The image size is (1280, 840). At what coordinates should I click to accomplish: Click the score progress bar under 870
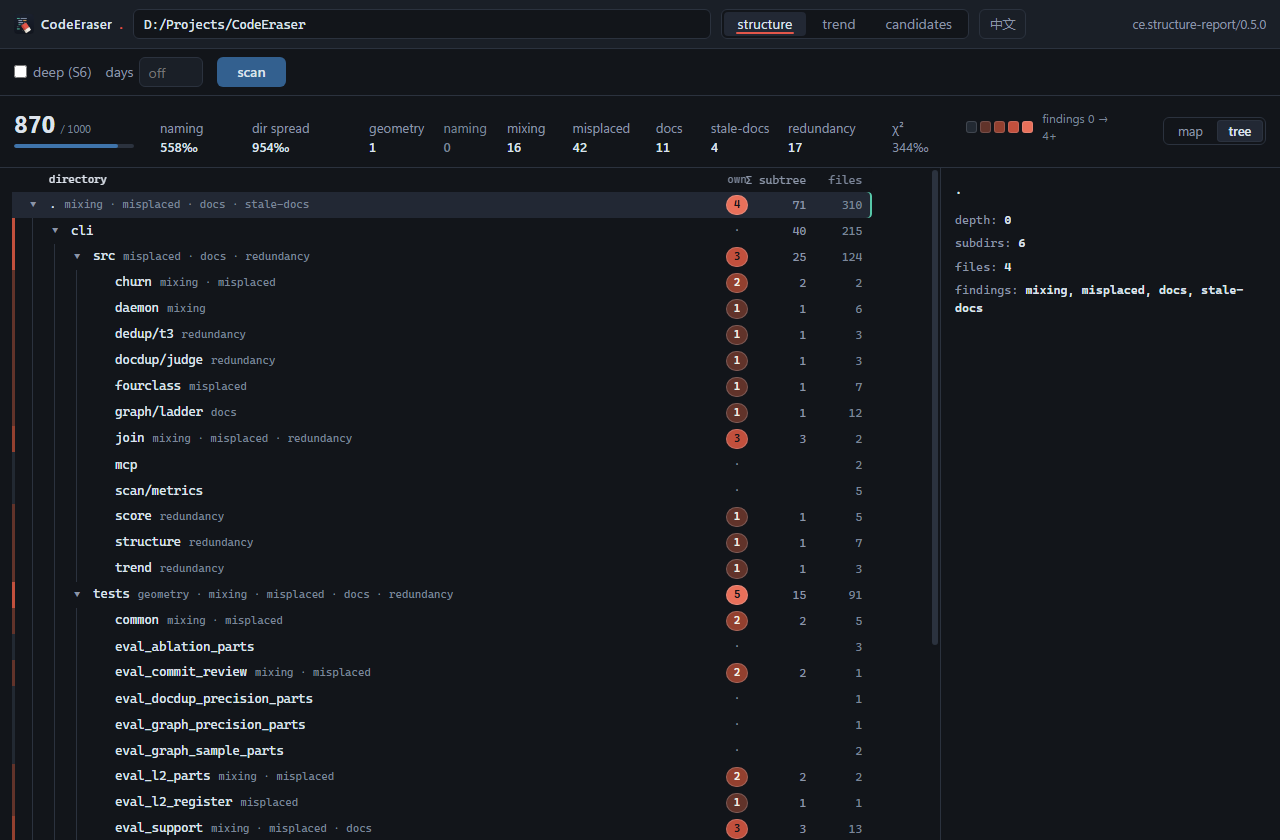tap(74, 146)
